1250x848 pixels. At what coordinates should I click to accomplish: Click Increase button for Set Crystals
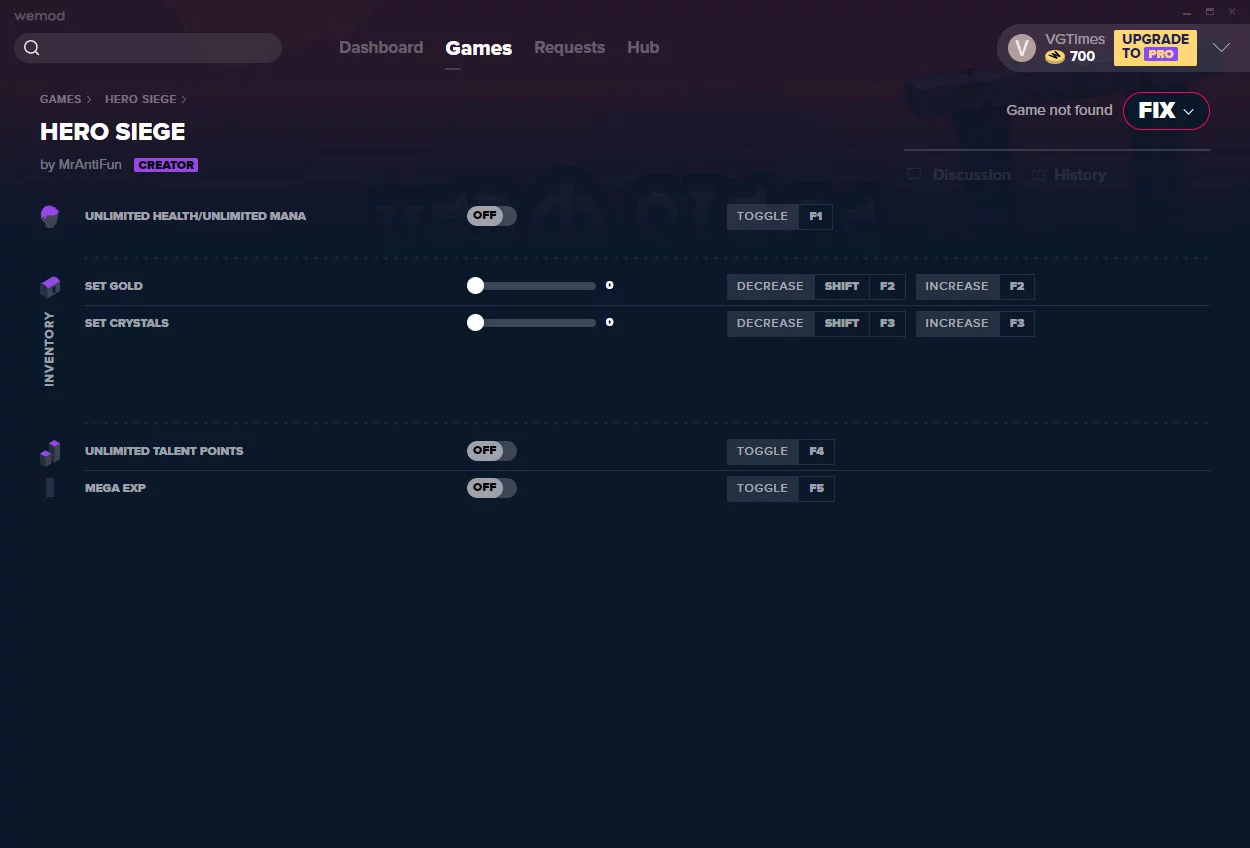(x=957, y=323)
